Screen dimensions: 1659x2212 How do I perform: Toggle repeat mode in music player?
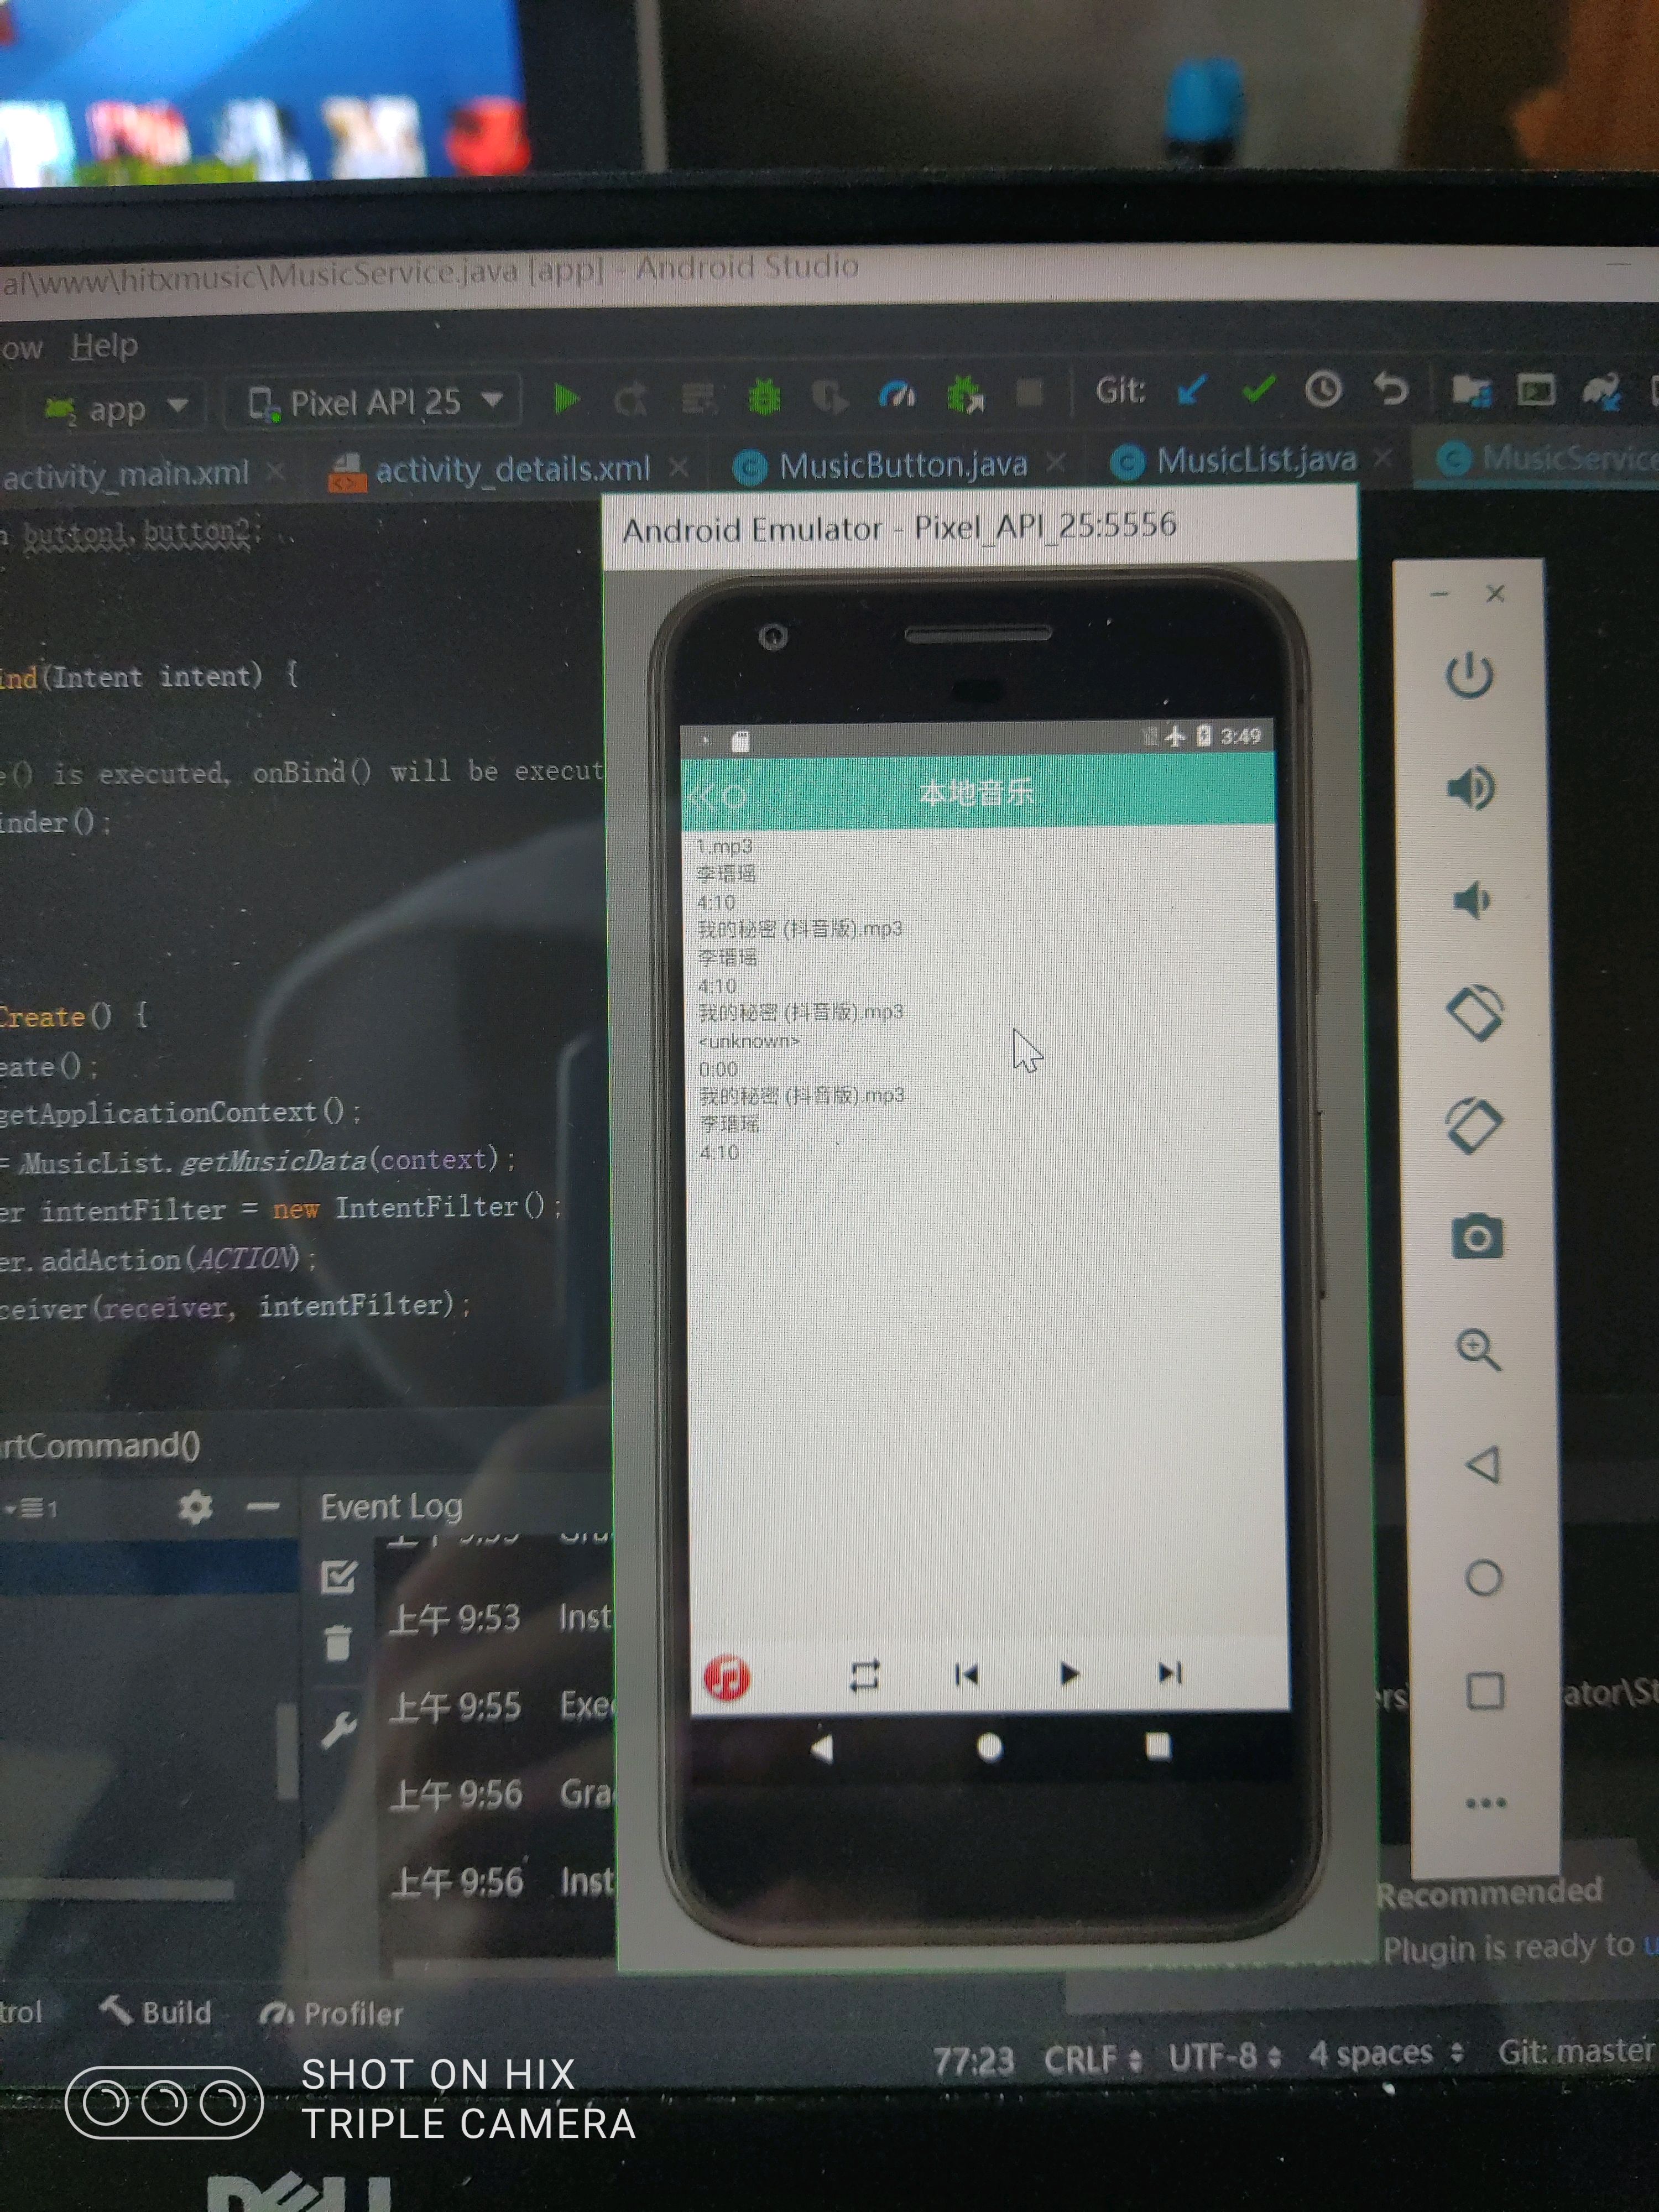coord(865,1675)
